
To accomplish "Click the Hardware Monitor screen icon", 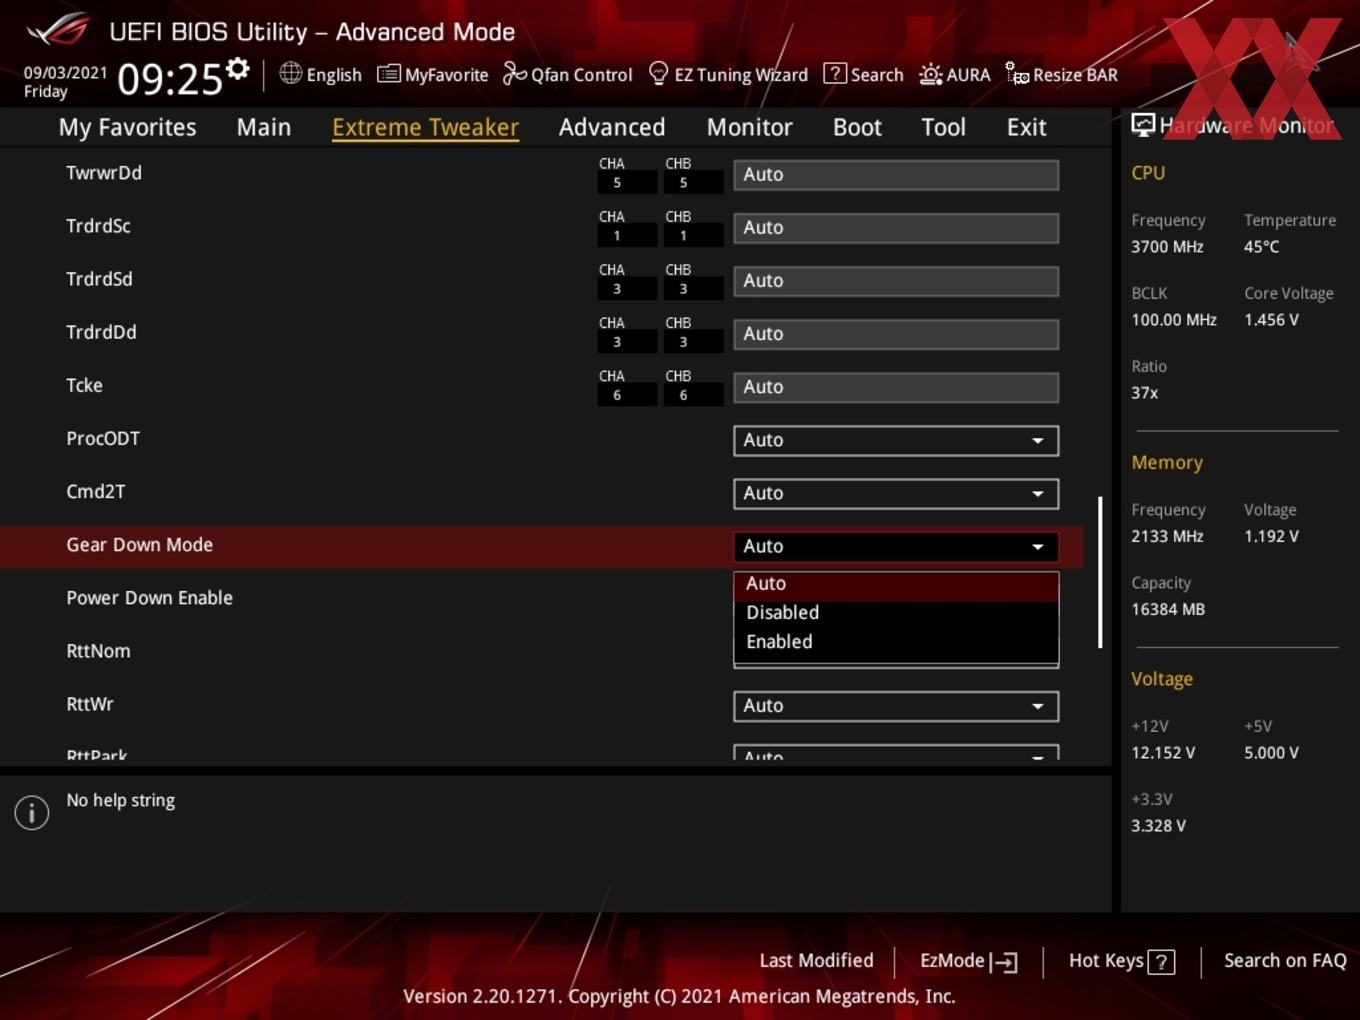I will pos(1143,125).
